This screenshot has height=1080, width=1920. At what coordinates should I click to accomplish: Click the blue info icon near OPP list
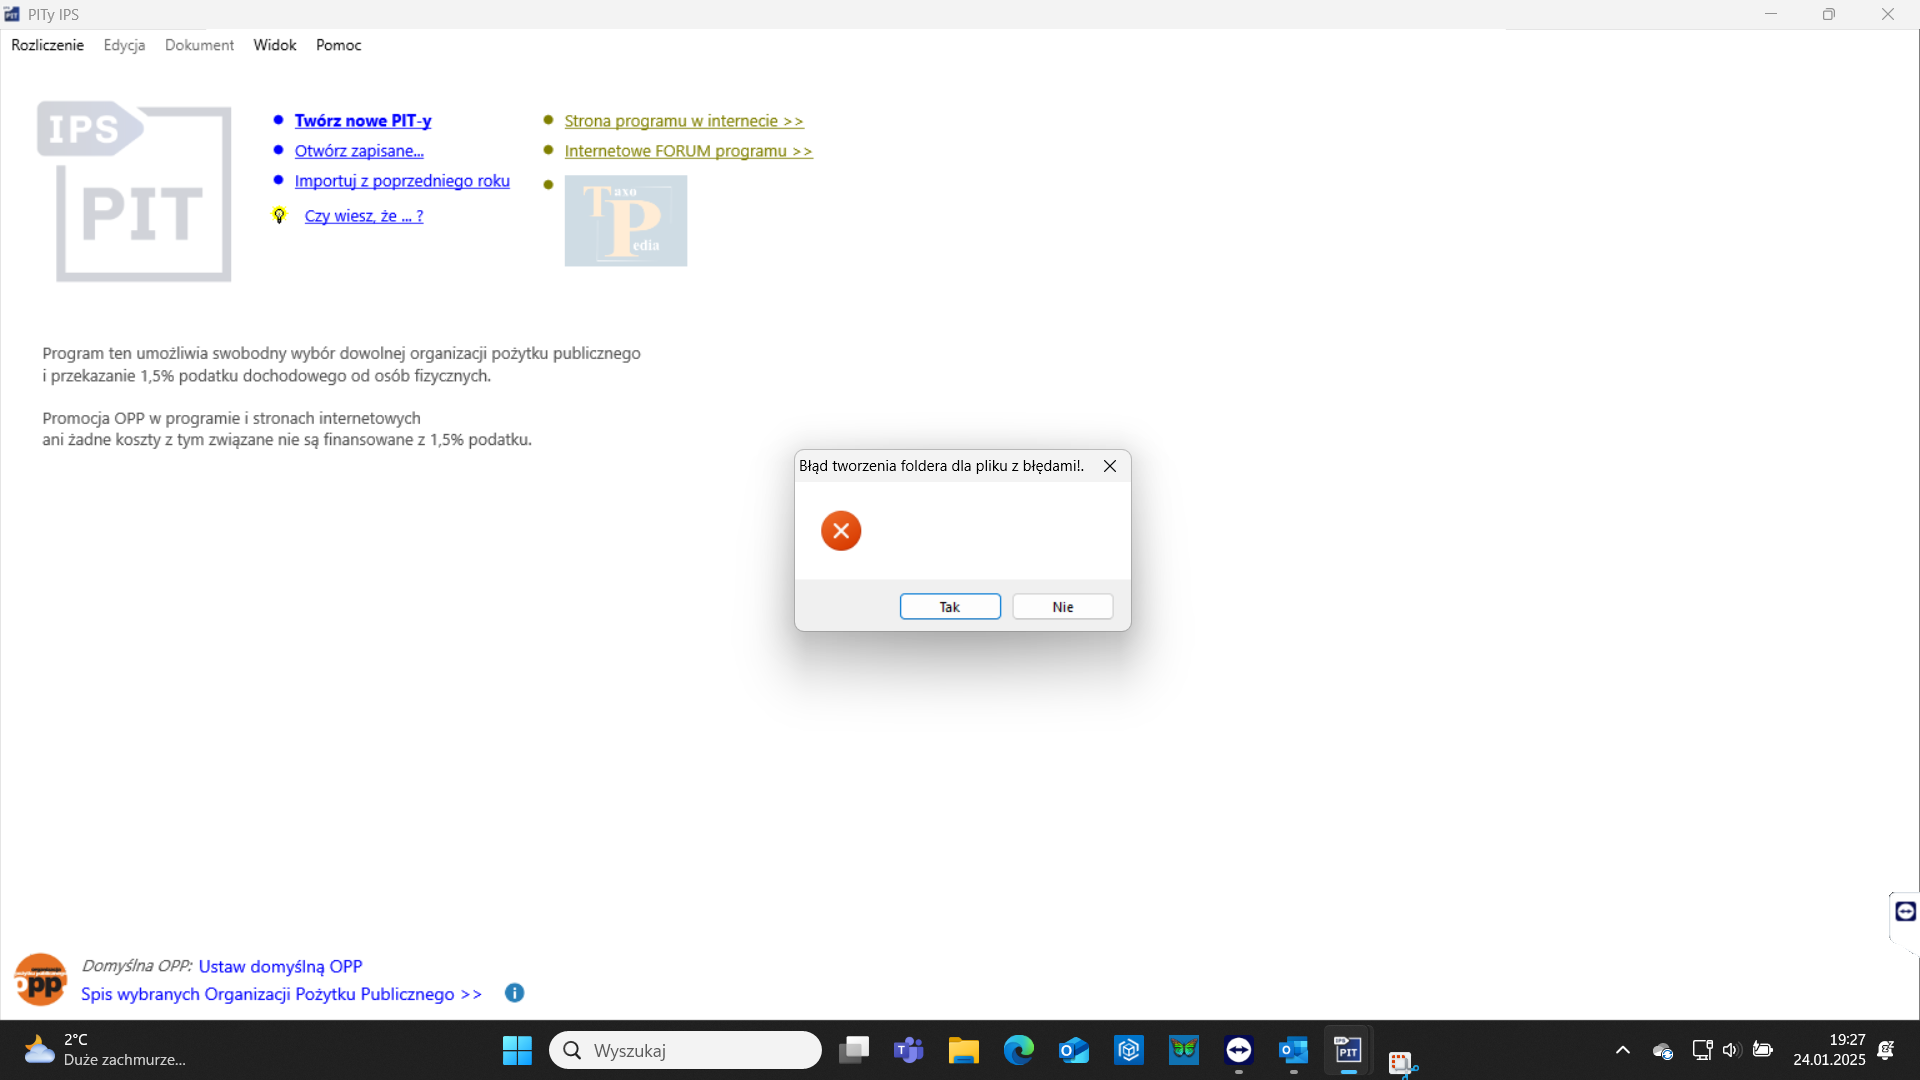pos(514,993)
